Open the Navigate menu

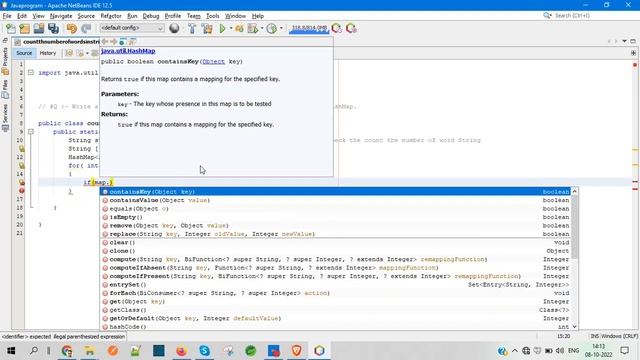pyautogui.click(x=61, y=16)
